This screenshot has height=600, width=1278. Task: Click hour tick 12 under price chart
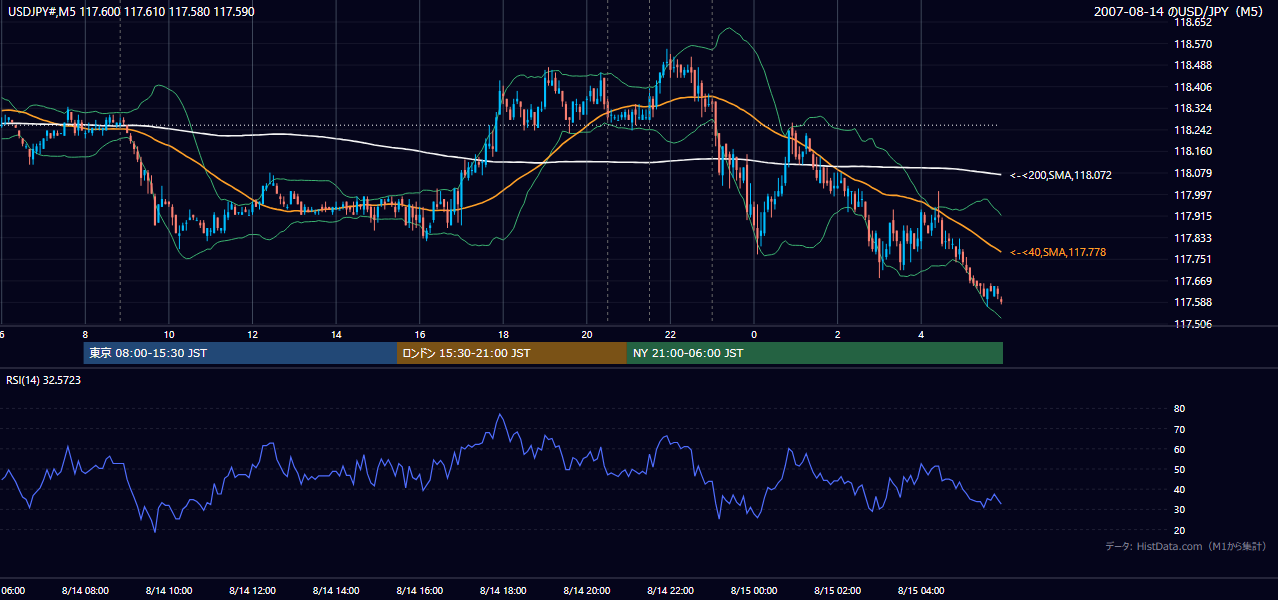click(x=253, y=334)
